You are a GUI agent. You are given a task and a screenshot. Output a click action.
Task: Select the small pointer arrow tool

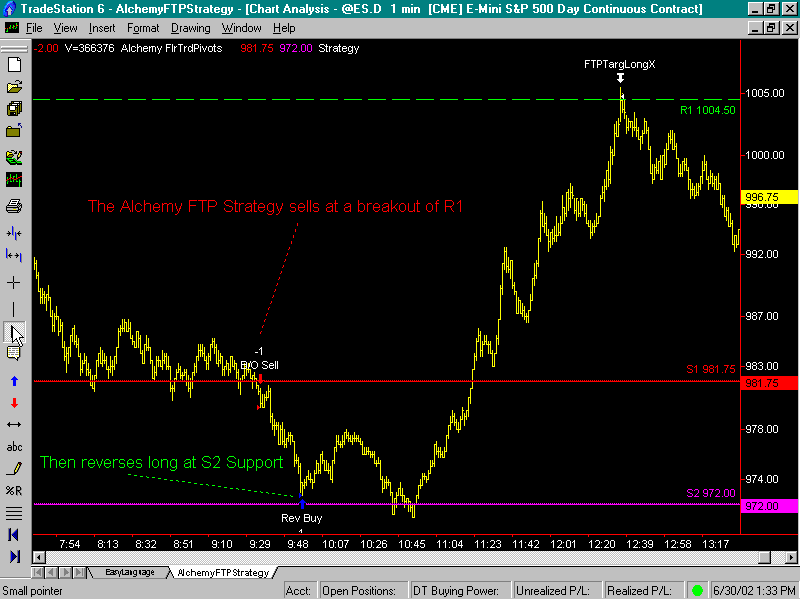click(x=15, y=335)
